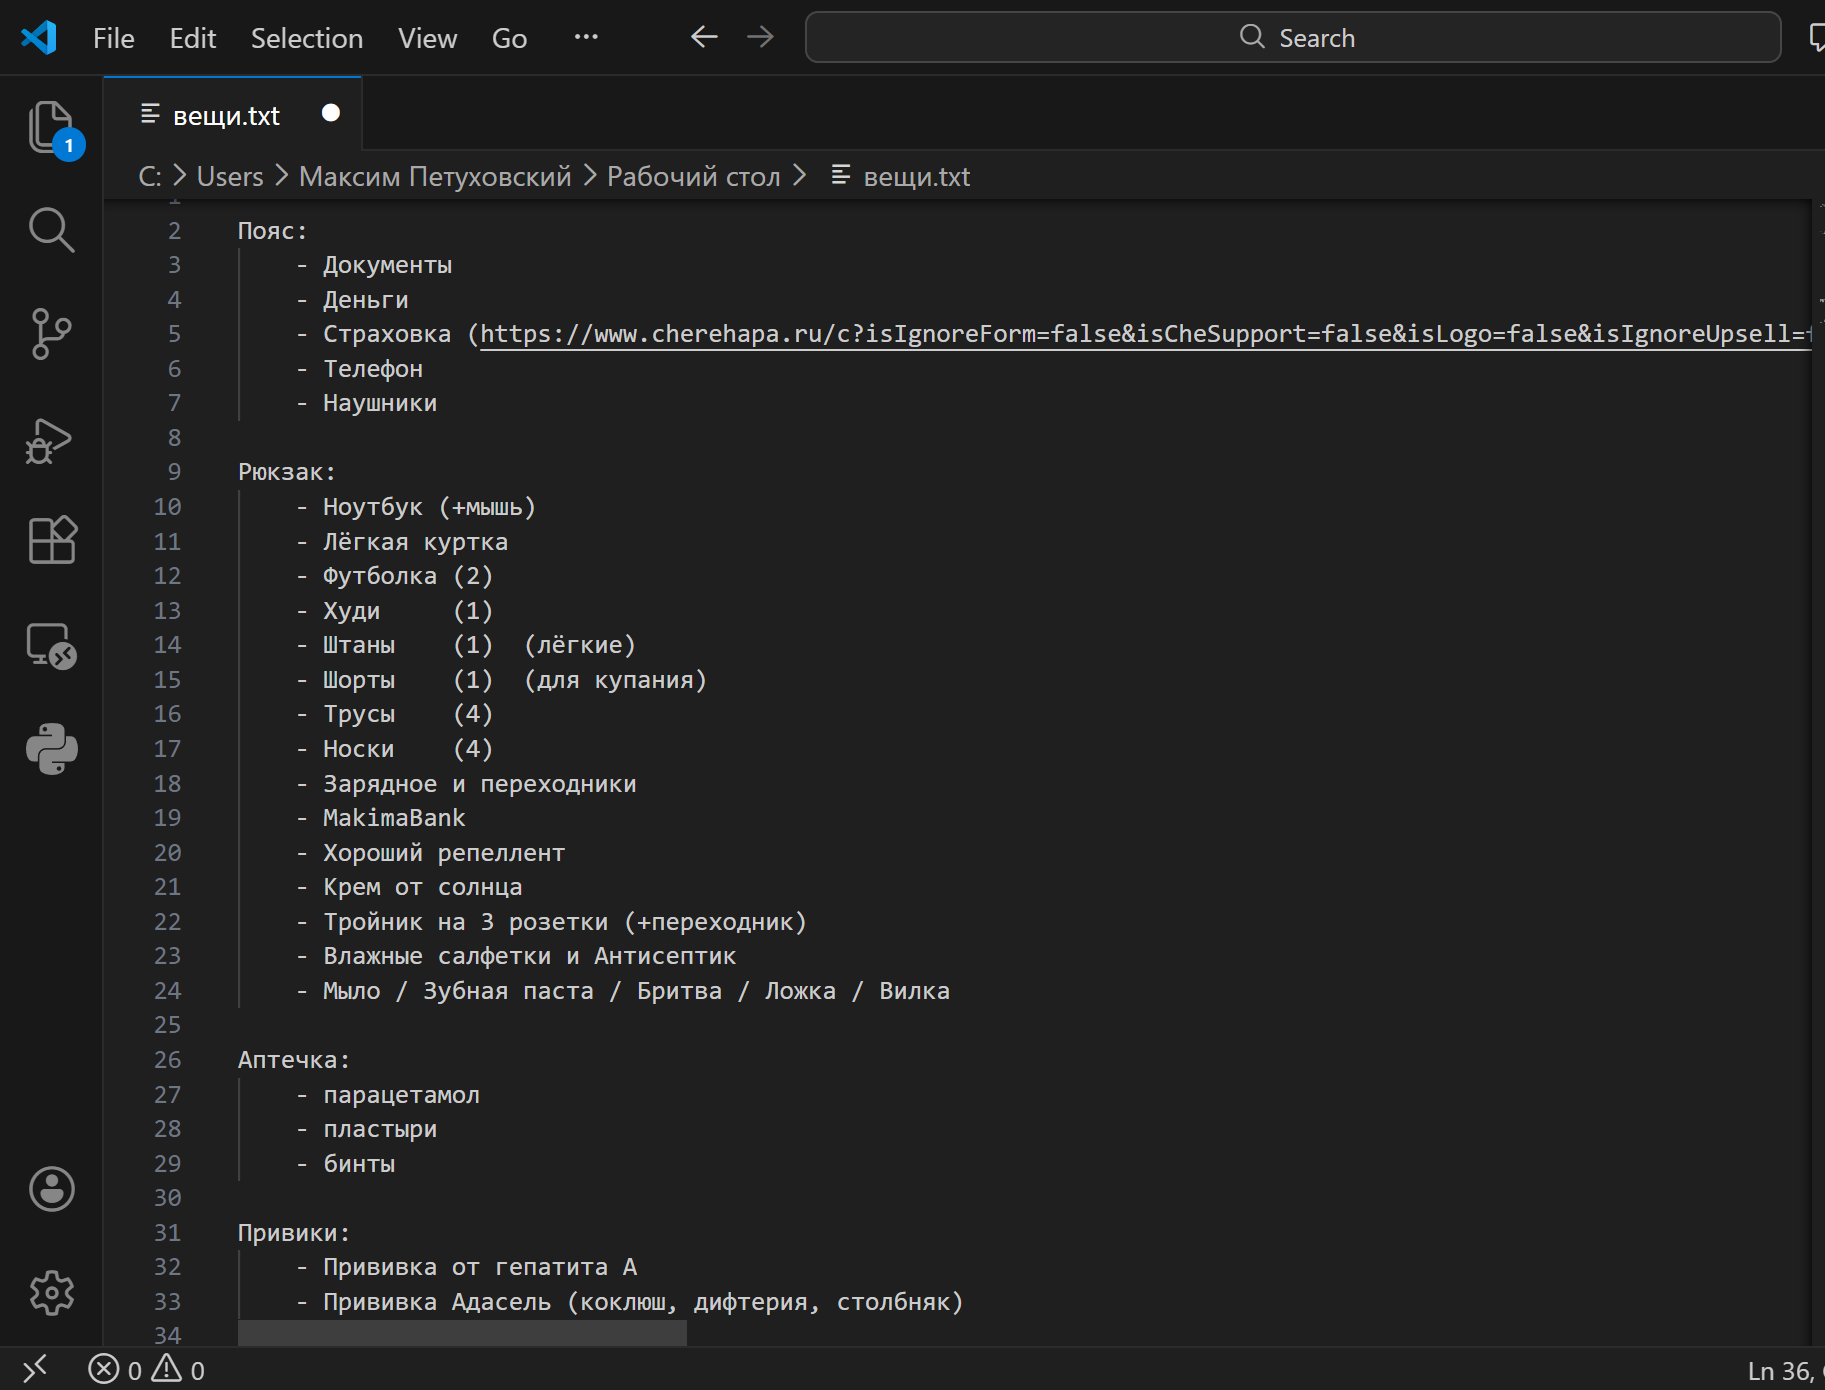The image size is (1825, 1390).
Task: Open the Go menu
Action: (x=510, y=38)
